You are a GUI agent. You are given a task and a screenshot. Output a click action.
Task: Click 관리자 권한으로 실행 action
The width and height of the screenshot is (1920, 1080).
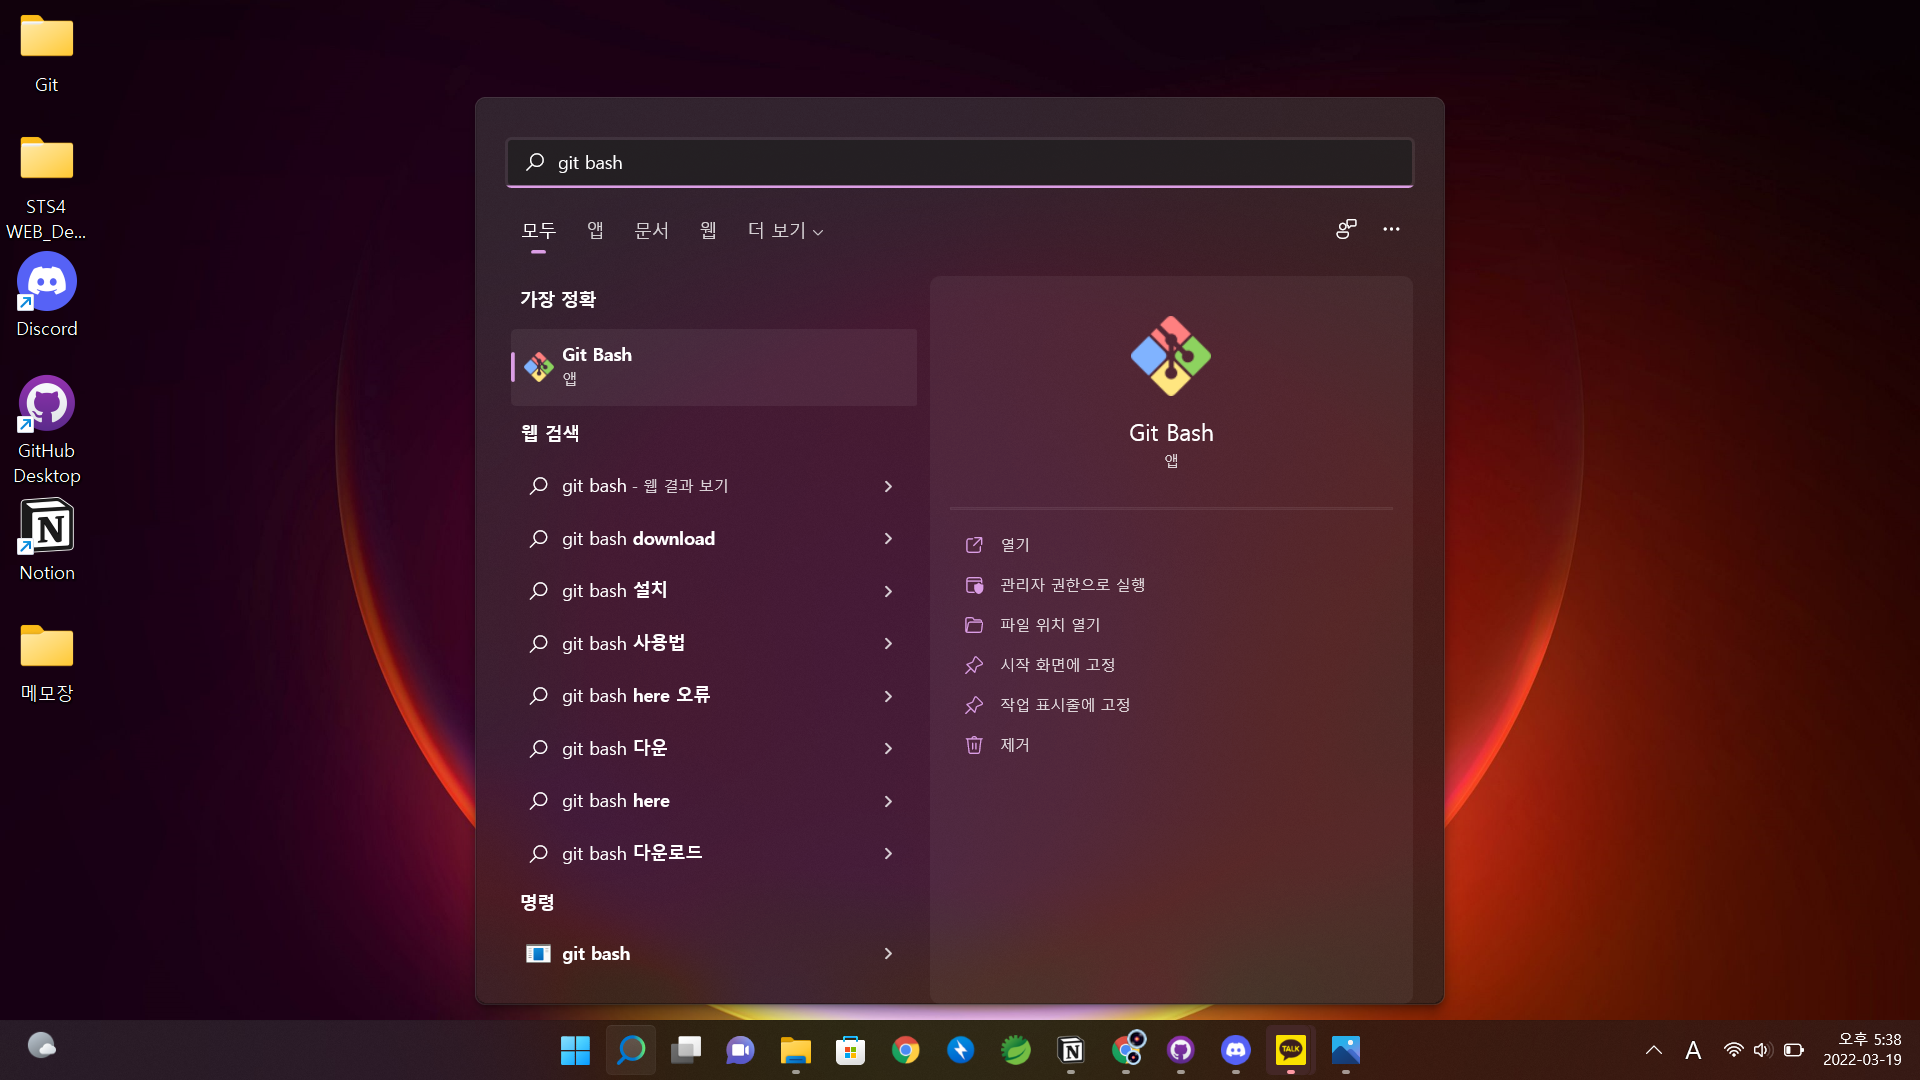[1072, 585]
